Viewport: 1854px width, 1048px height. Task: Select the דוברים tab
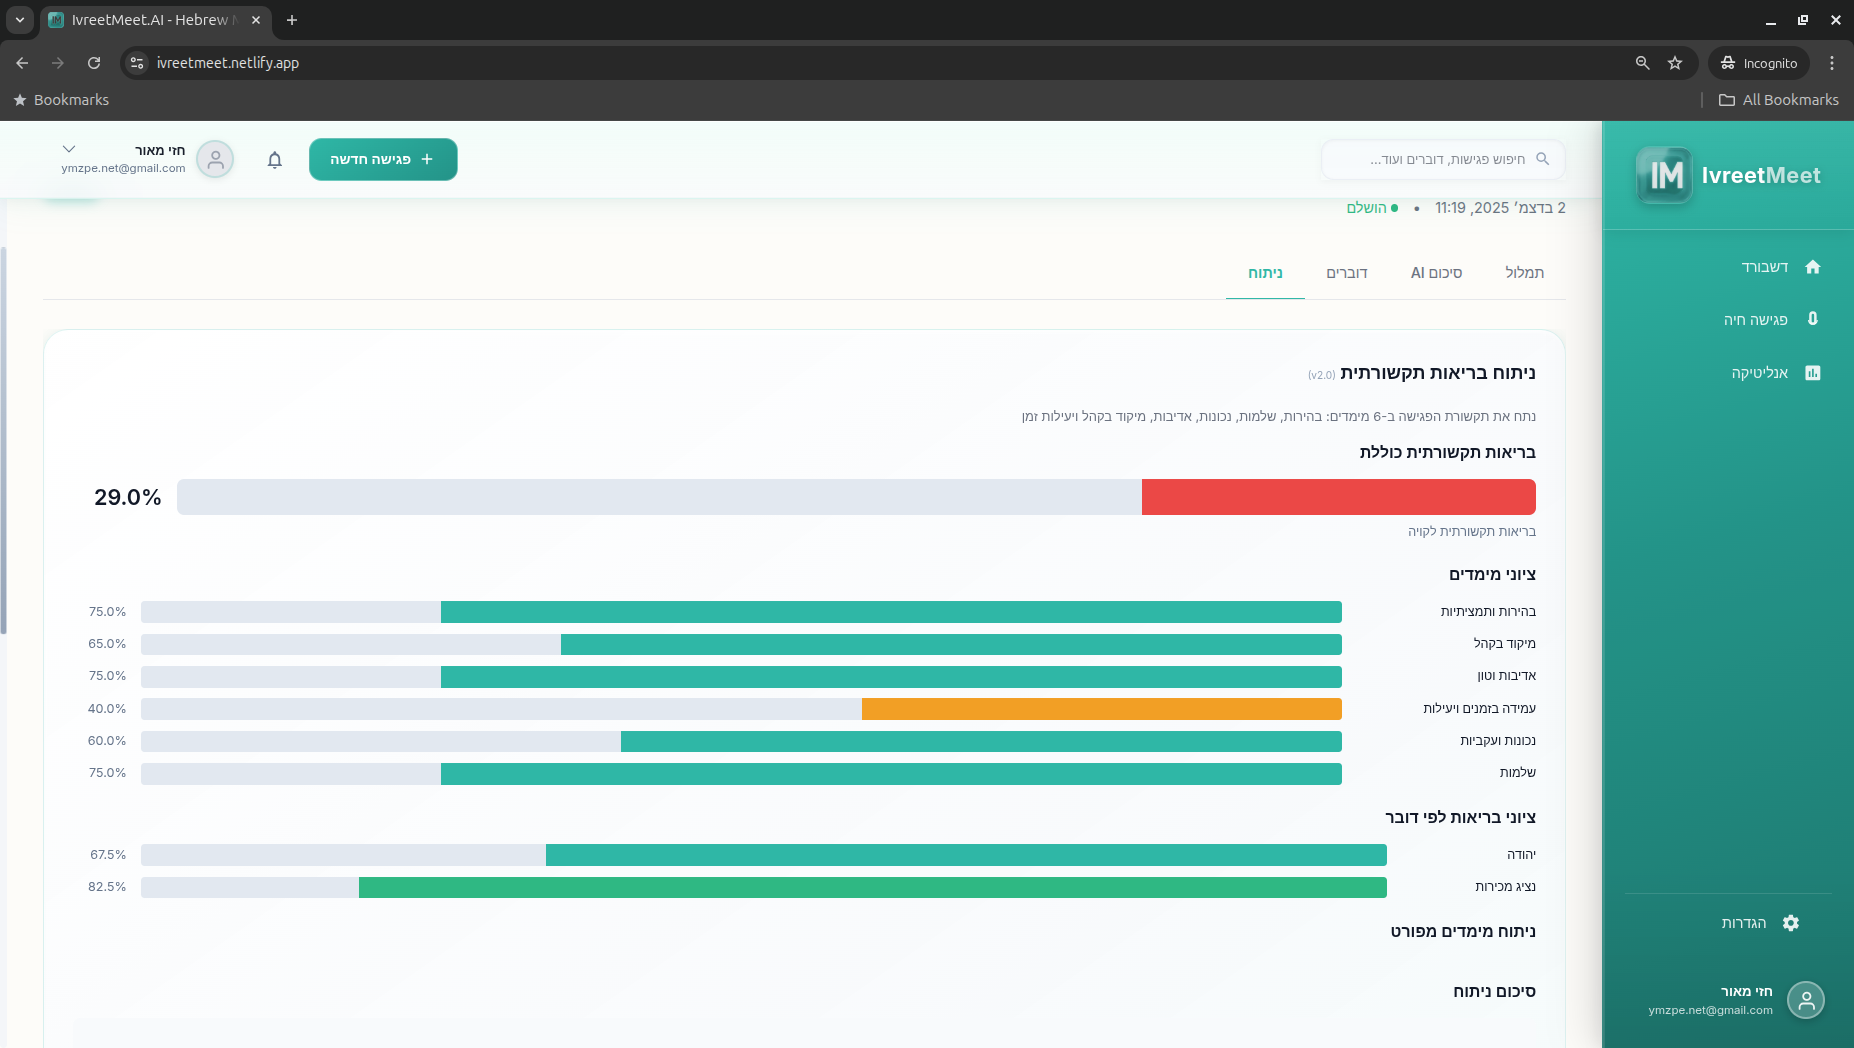point(1346,273)
